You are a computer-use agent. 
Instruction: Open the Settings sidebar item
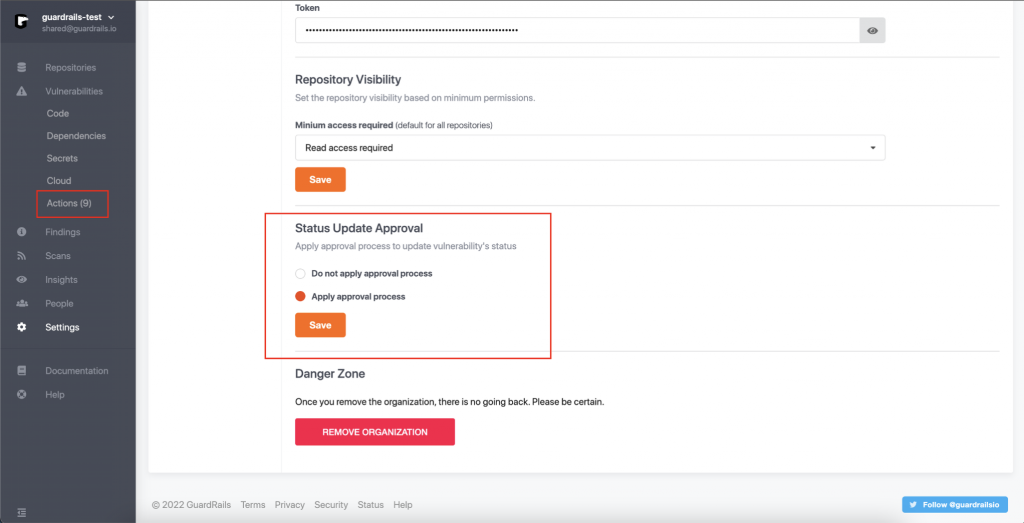click(x=62, y=327)
